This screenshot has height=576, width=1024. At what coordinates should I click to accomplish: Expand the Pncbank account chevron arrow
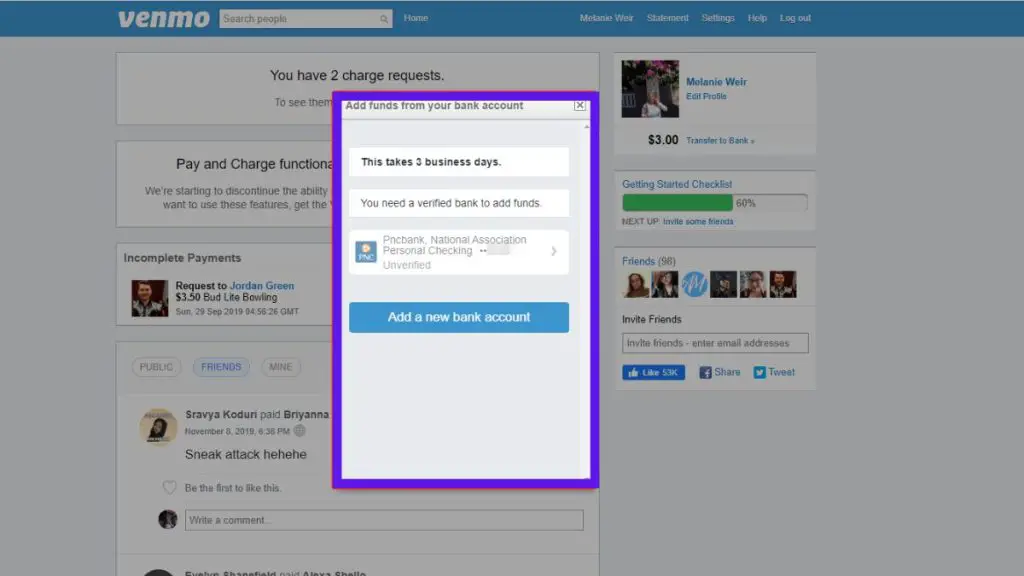pyautogui.click(x=554, y=251)
